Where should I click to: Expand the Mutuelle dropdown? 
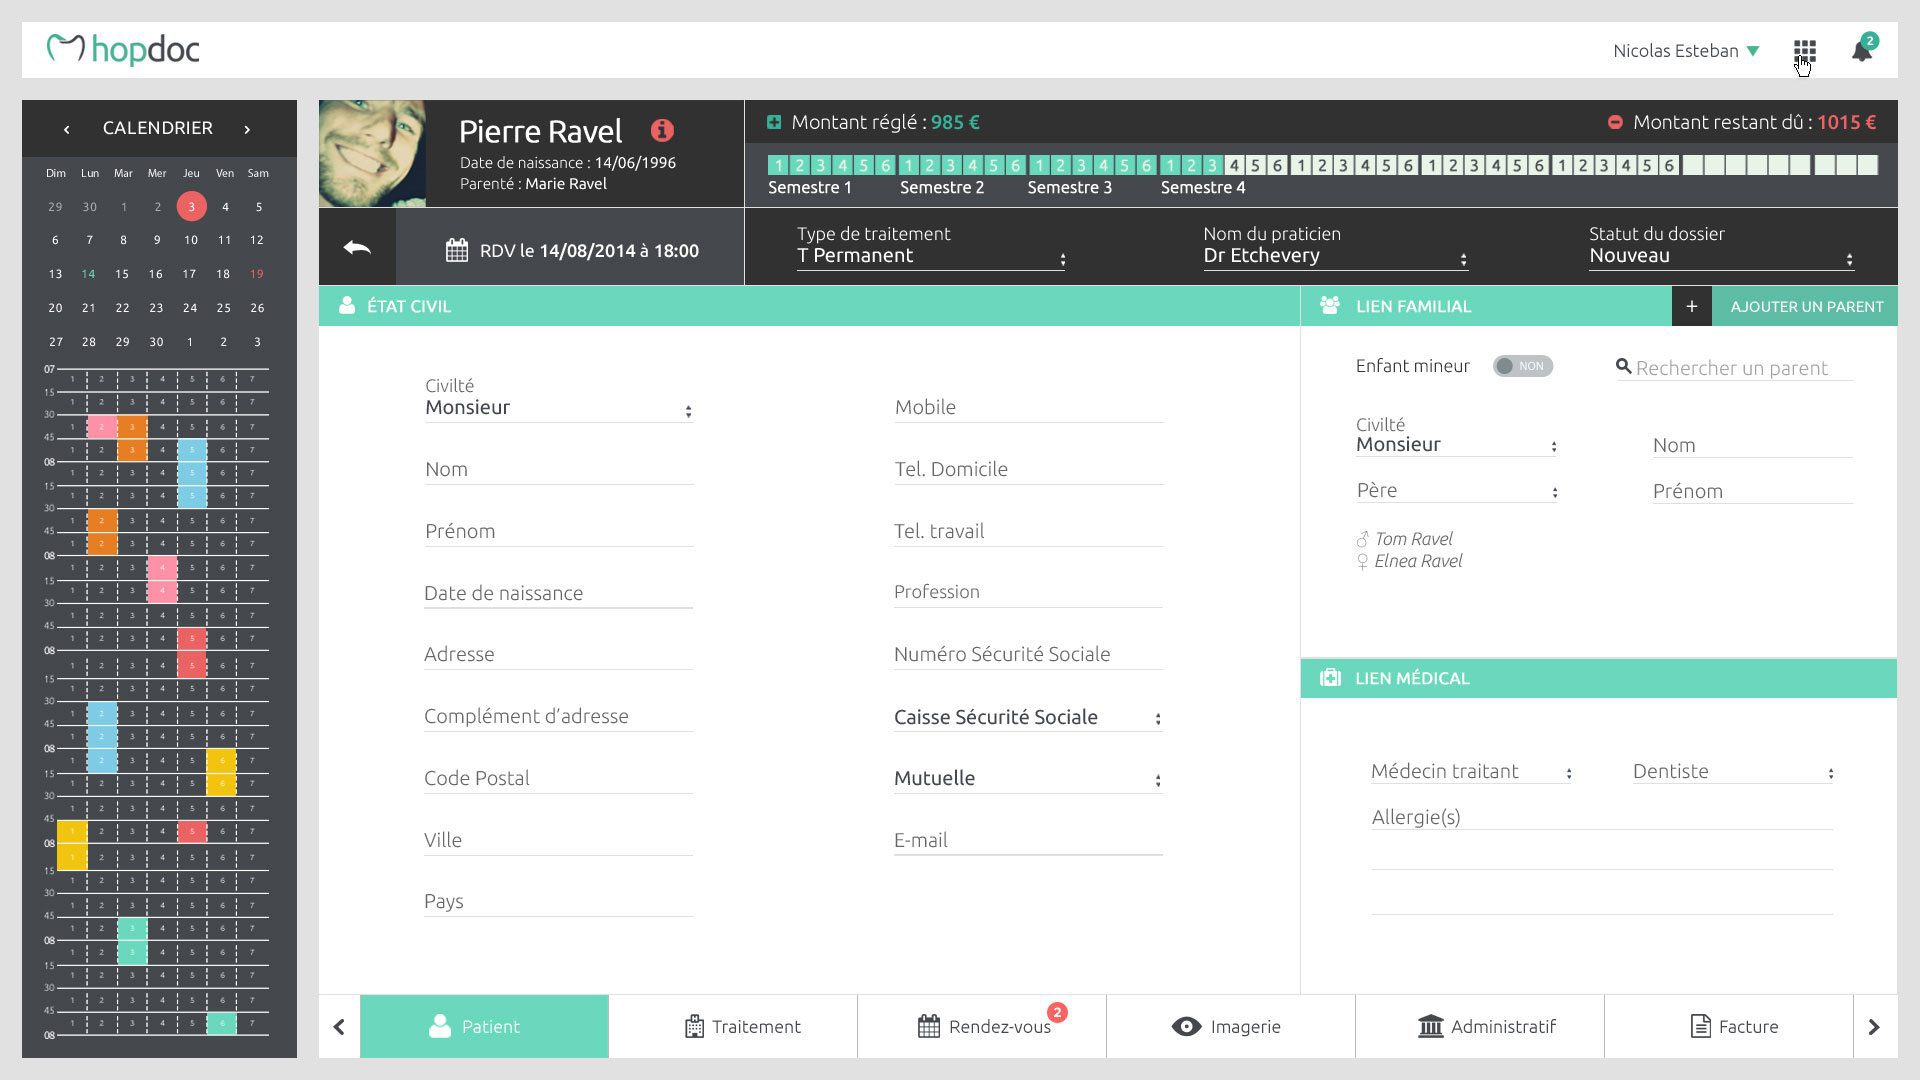pos(1027,778)
